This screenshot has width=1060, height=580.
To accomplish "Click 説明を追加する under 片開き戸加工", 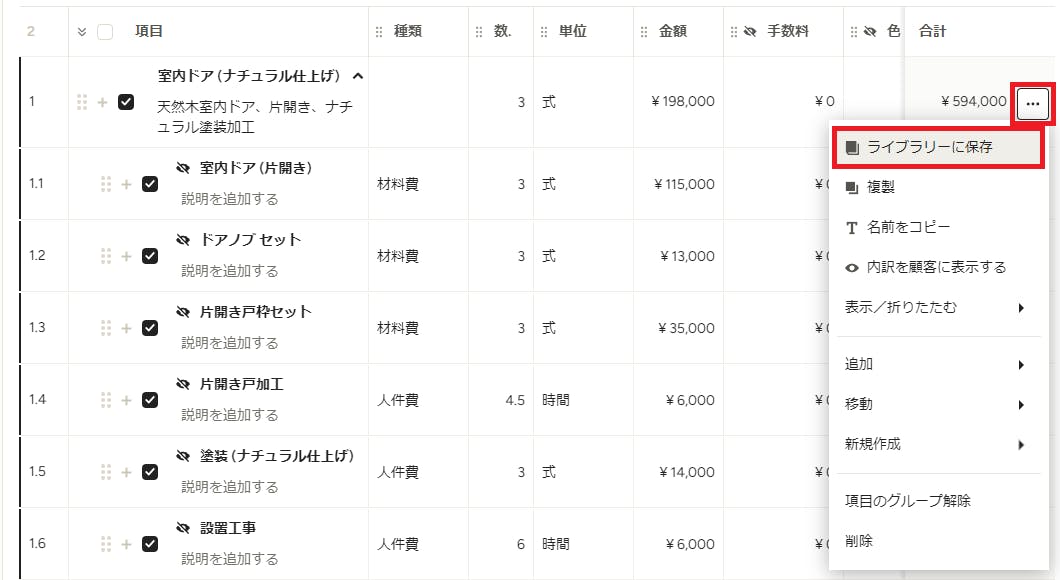I will click(229, 415).
